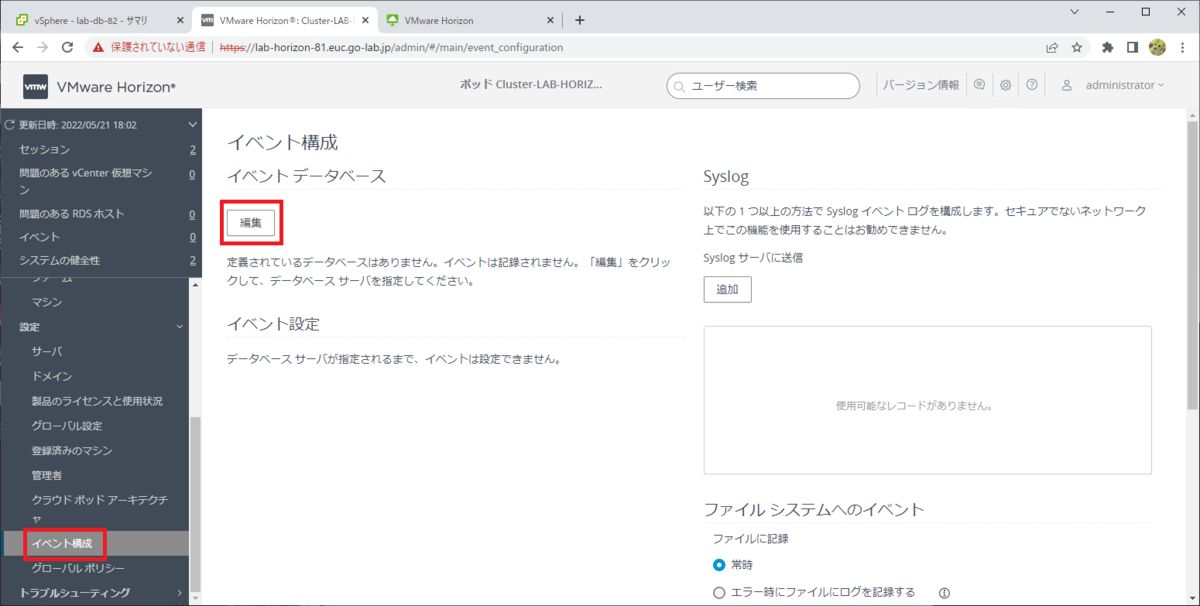Click the info icon next to エラー時 option

(x=944, y=593)
